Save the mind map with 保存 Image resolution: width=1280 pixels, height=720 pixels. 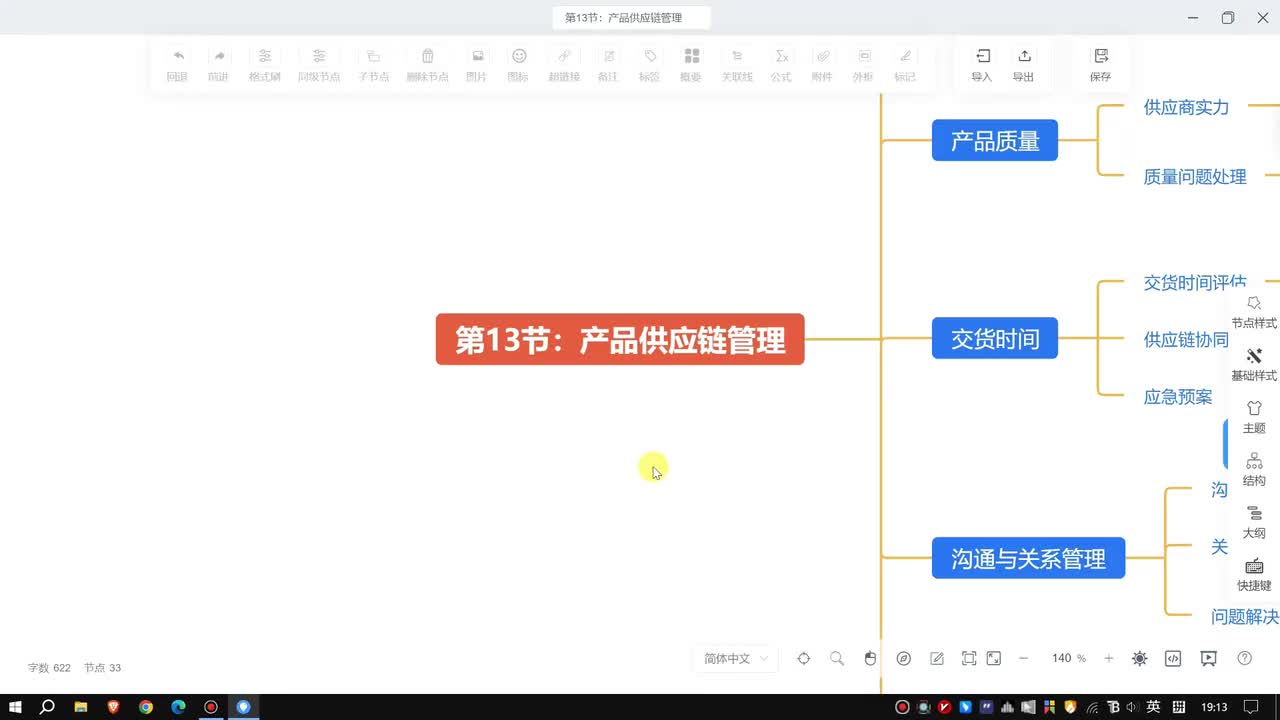(x=1101, y=64)
